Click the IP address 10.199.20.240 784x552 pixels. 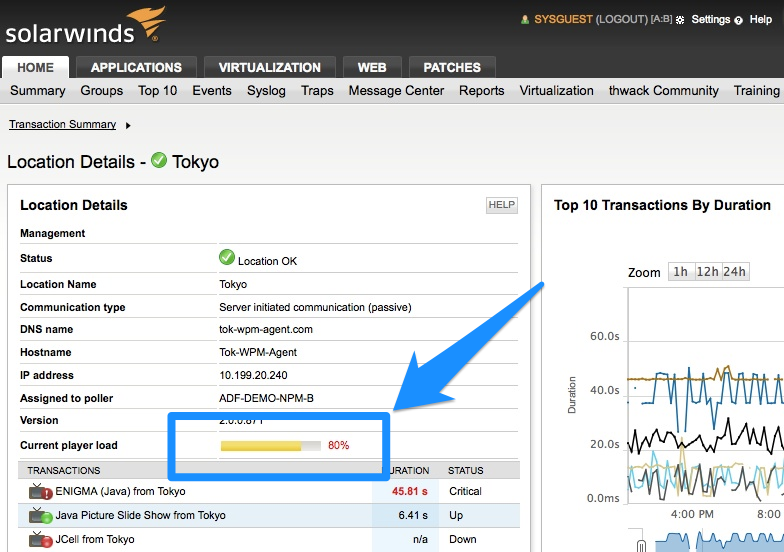point(253,375)
